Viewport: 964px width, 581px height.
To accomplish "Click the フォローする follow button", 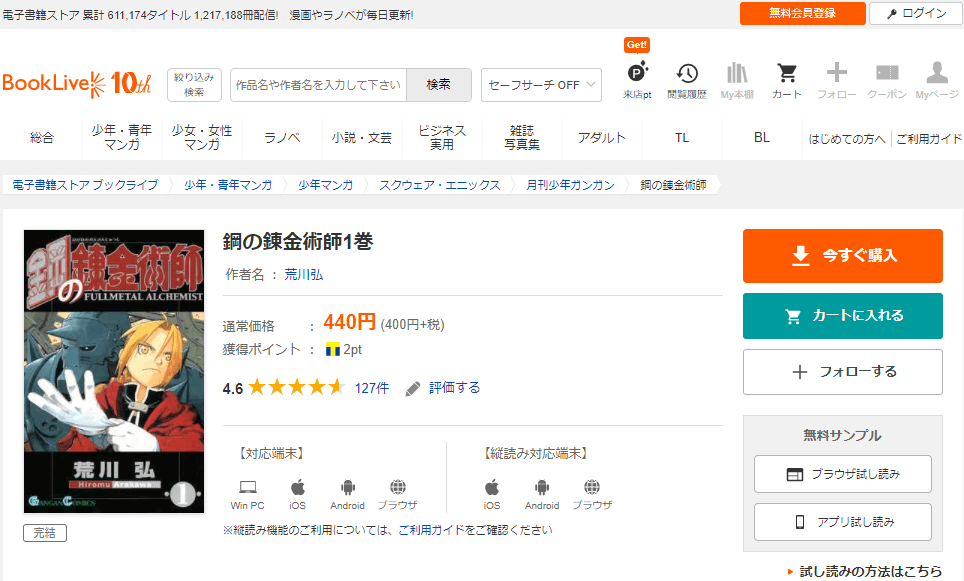I will pos(842,372).
